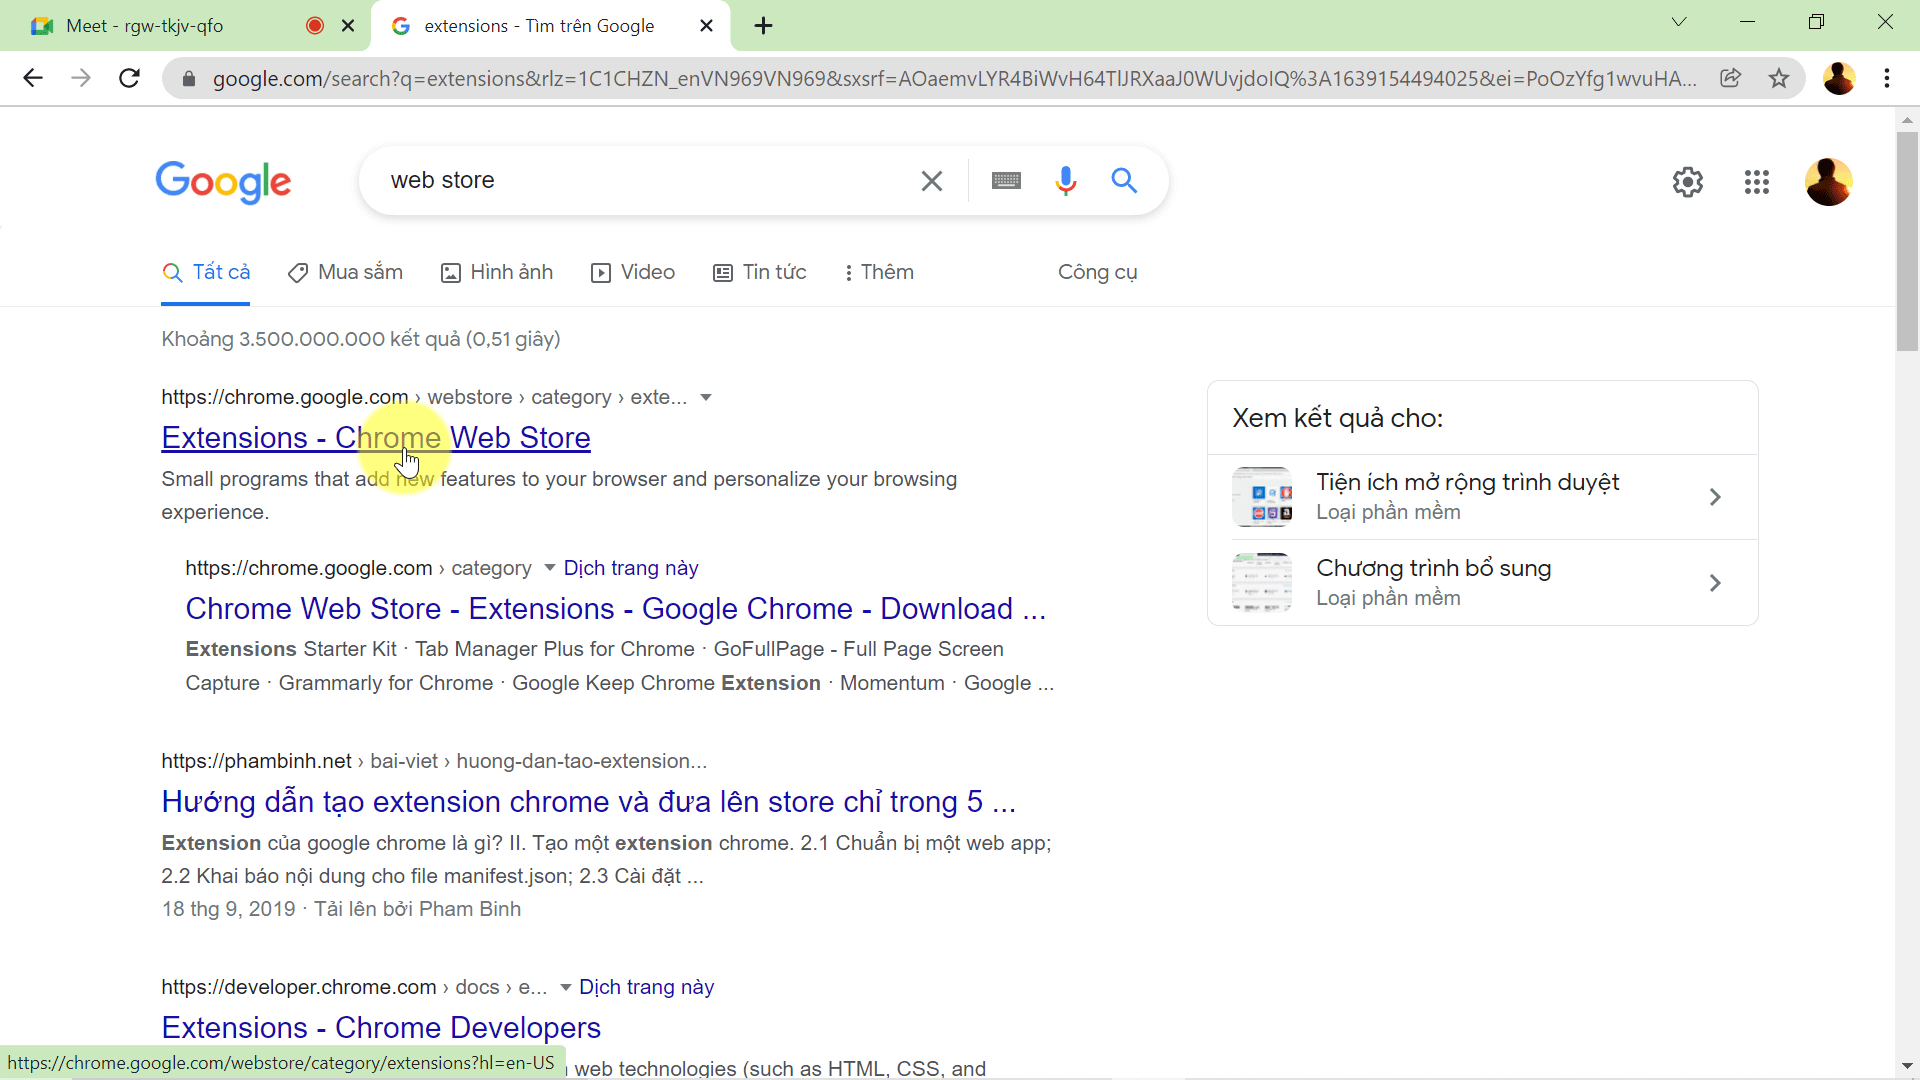Switch to the Mua sắm tab

pos(345,273)
